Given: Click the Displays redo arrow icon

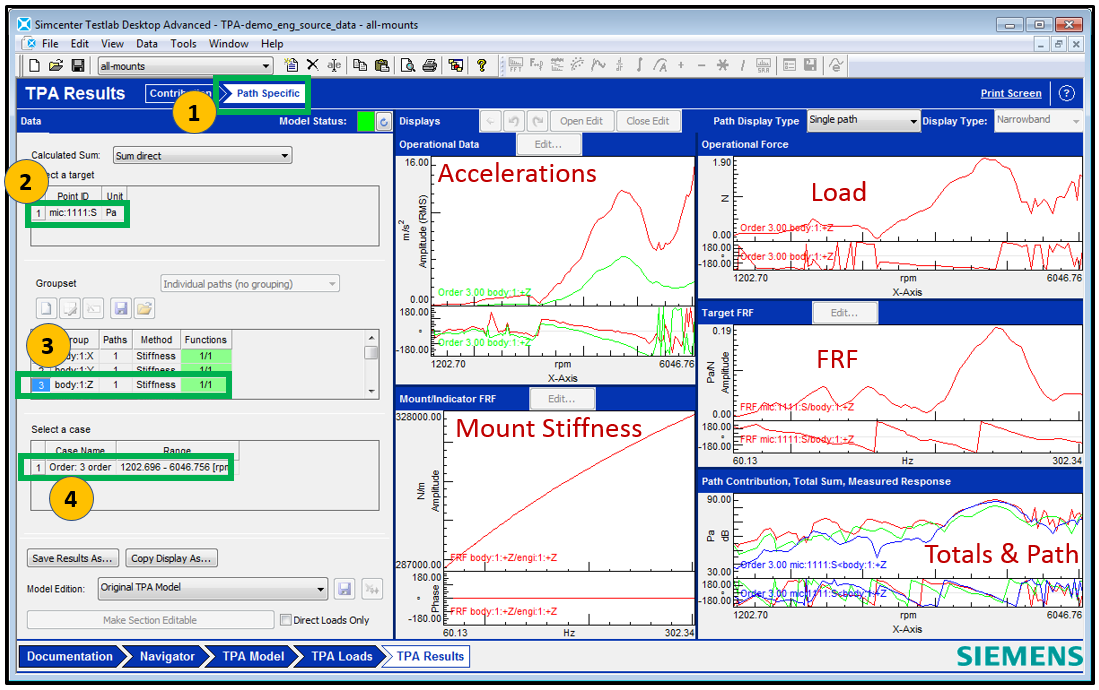Looking at the screenshot, I should [538, 121].
